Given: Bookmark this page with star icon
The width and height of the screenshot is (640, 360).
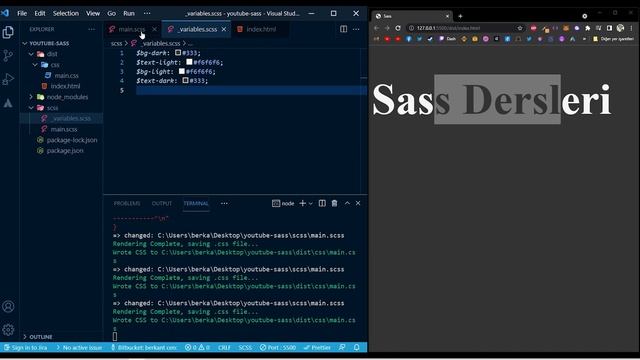Looking at the screenshot, I should tap(520, 28).
